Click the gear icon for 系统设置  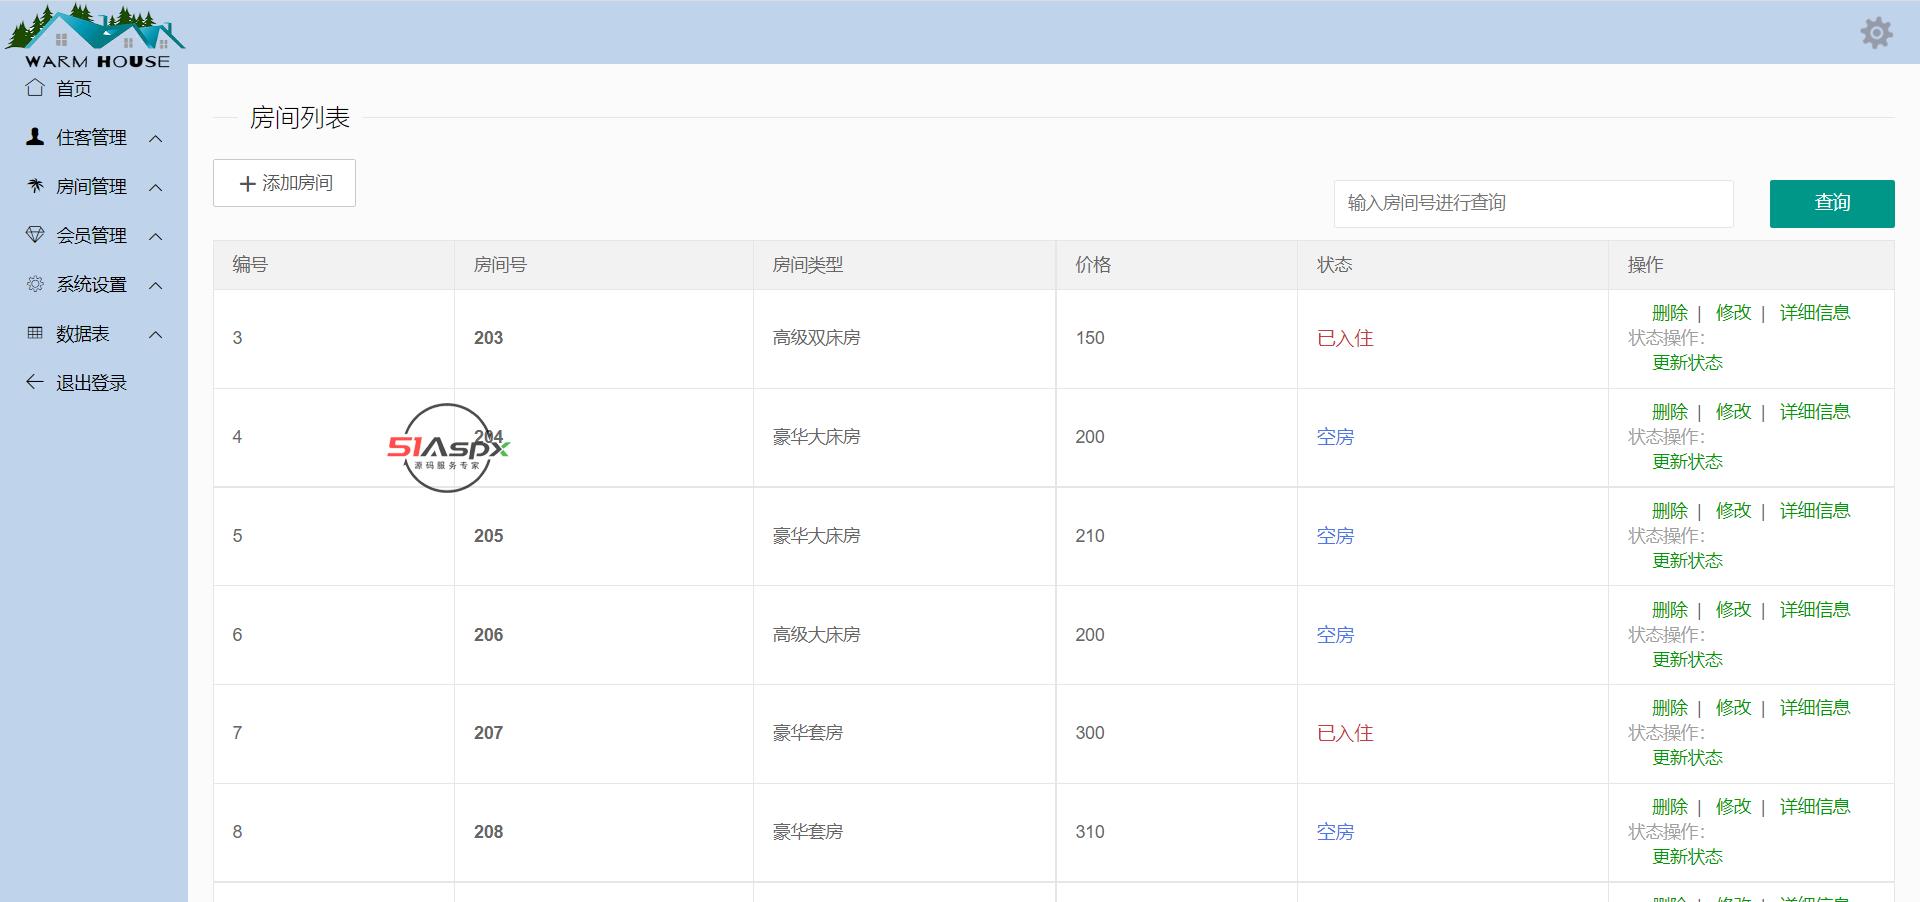35,284
